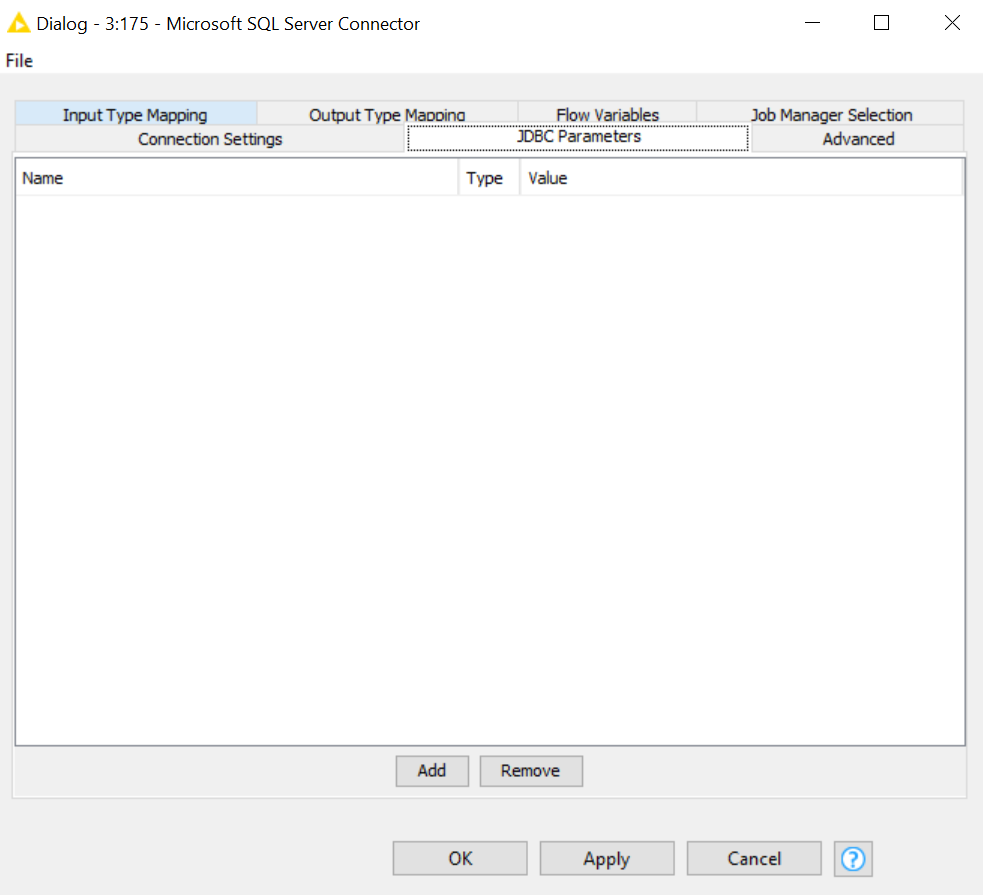Maximize the dialog window
The image size is (983, 895).
881,23
